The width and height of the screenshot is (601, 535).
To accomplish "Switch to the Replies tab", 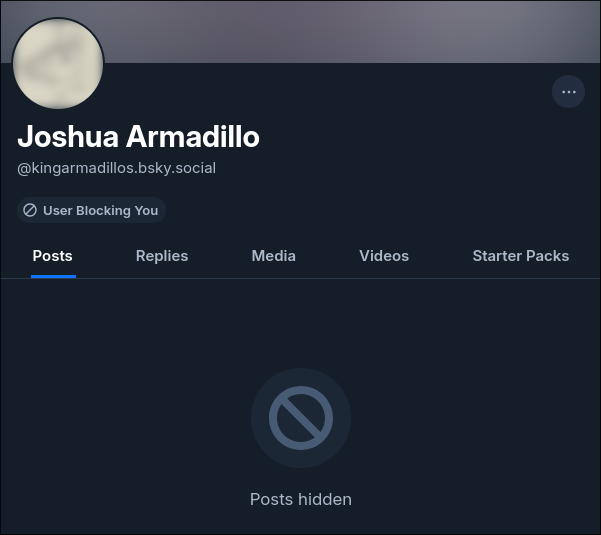I will coord(162,256).
